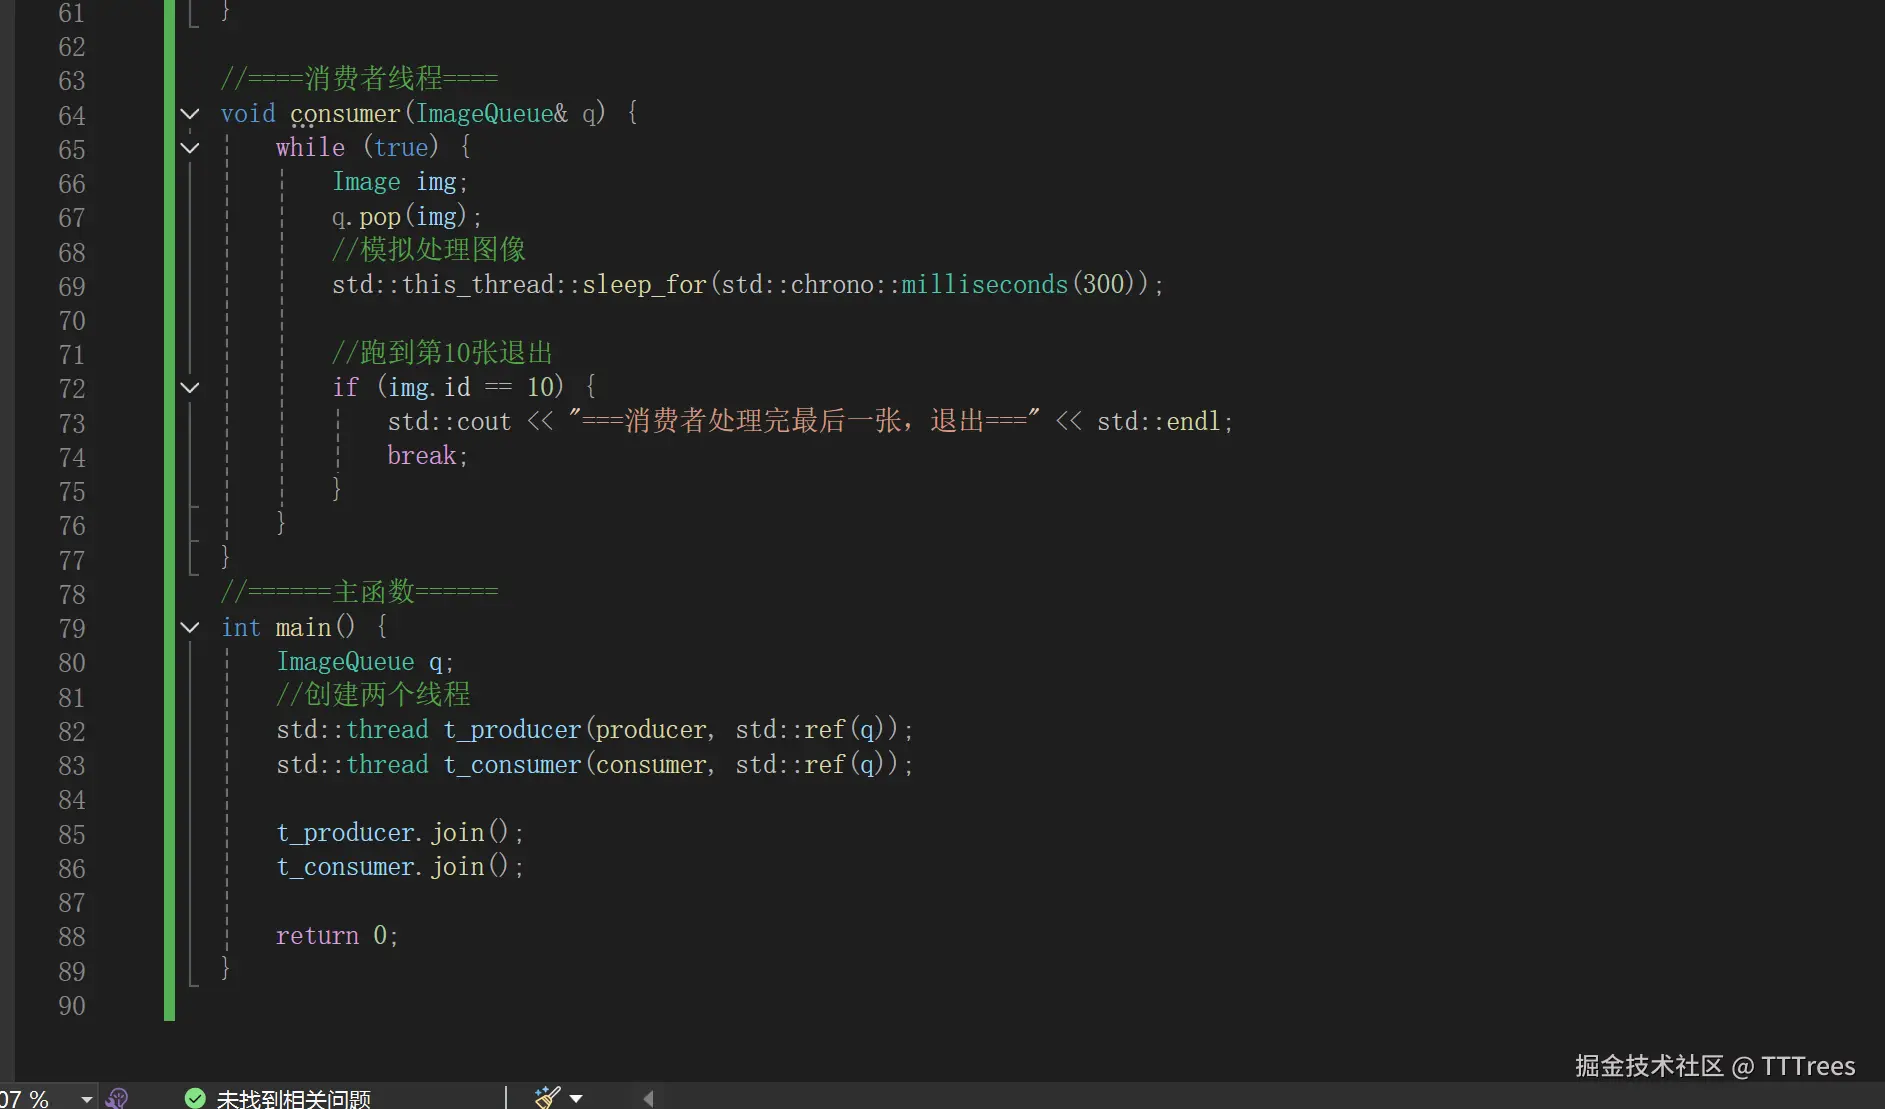Click the IntelliCode lightbulb wrench icon

click(x=117, y=1098)
